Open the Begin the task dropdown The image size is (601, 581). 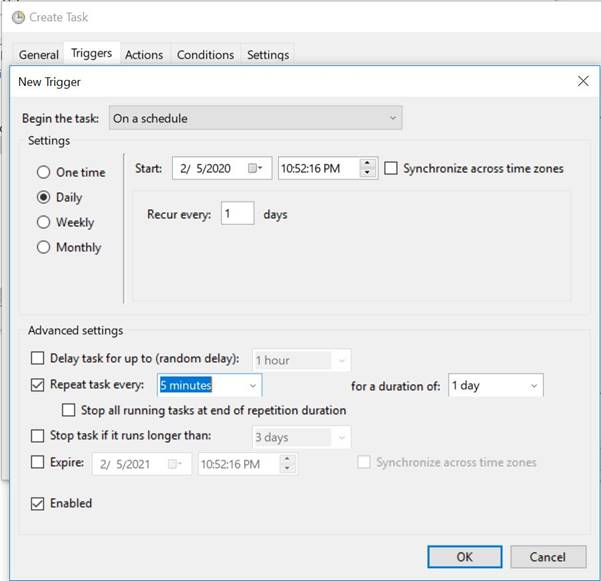[255, 118]
